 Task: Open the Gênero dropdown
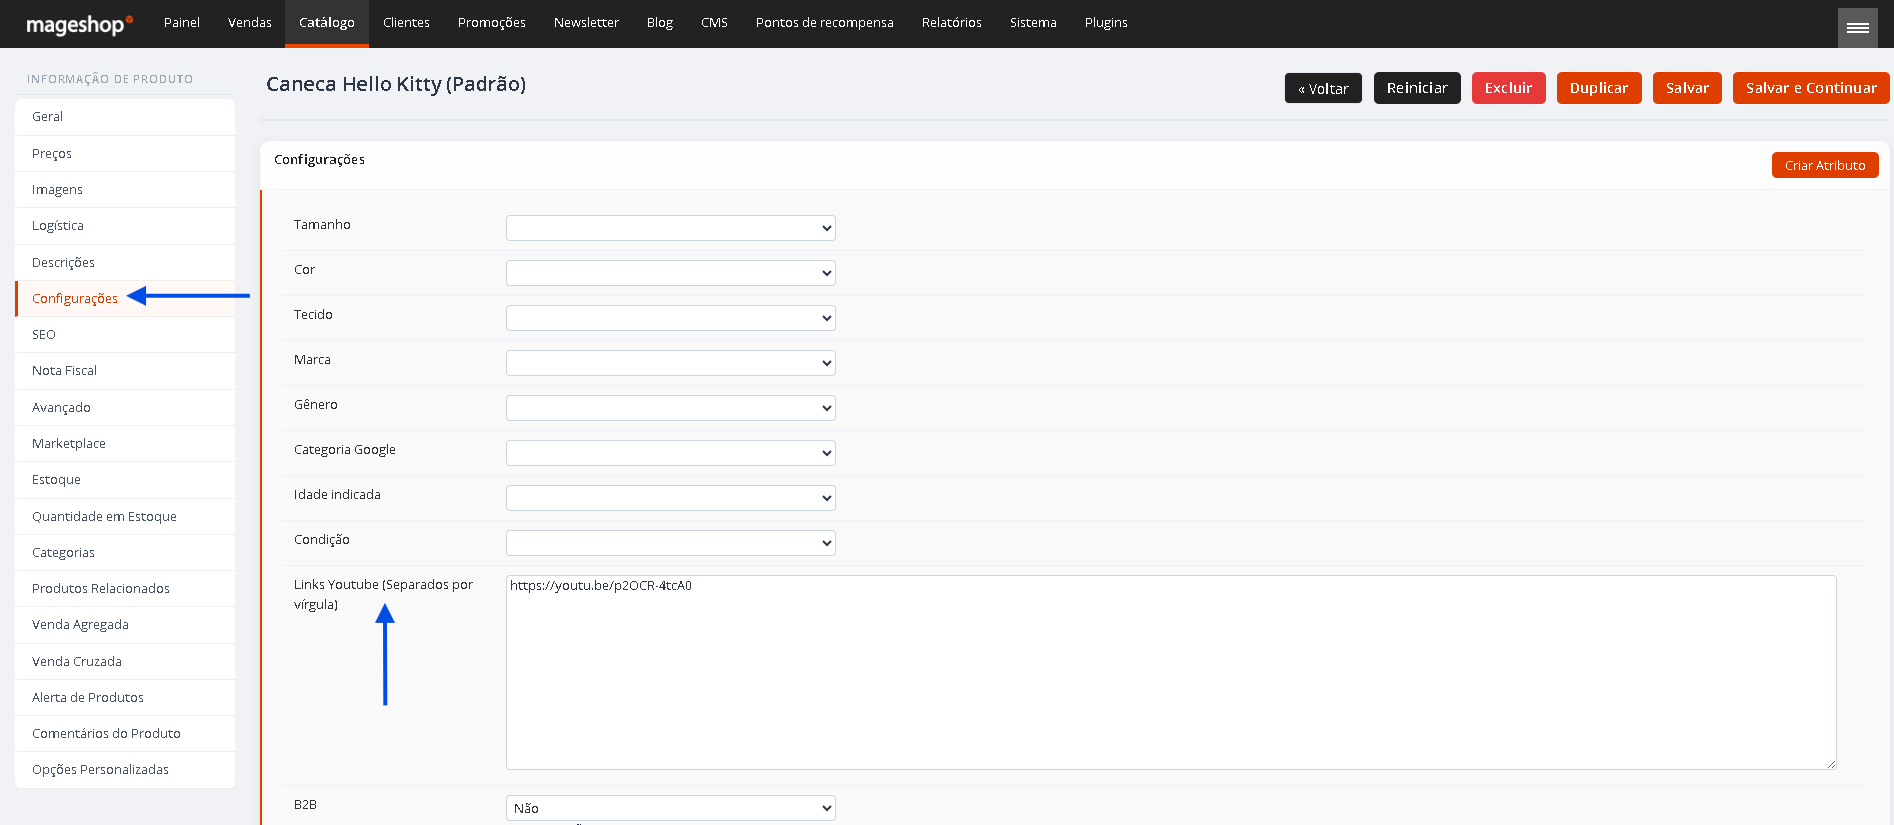(x=671, y=408)
